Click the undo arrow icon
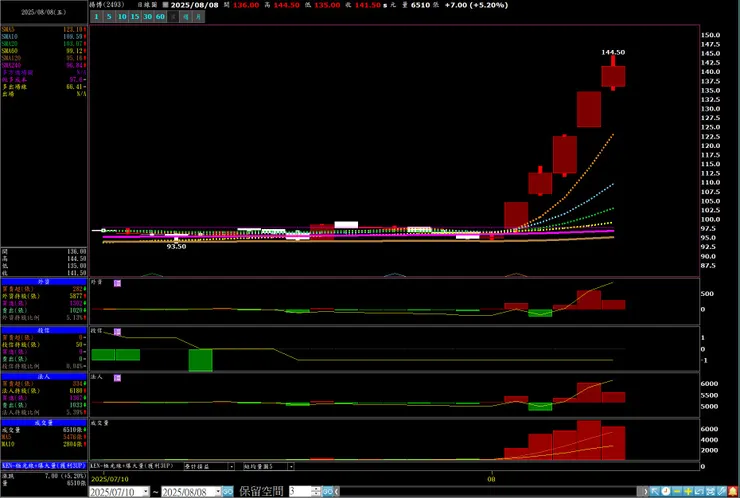 699,491
